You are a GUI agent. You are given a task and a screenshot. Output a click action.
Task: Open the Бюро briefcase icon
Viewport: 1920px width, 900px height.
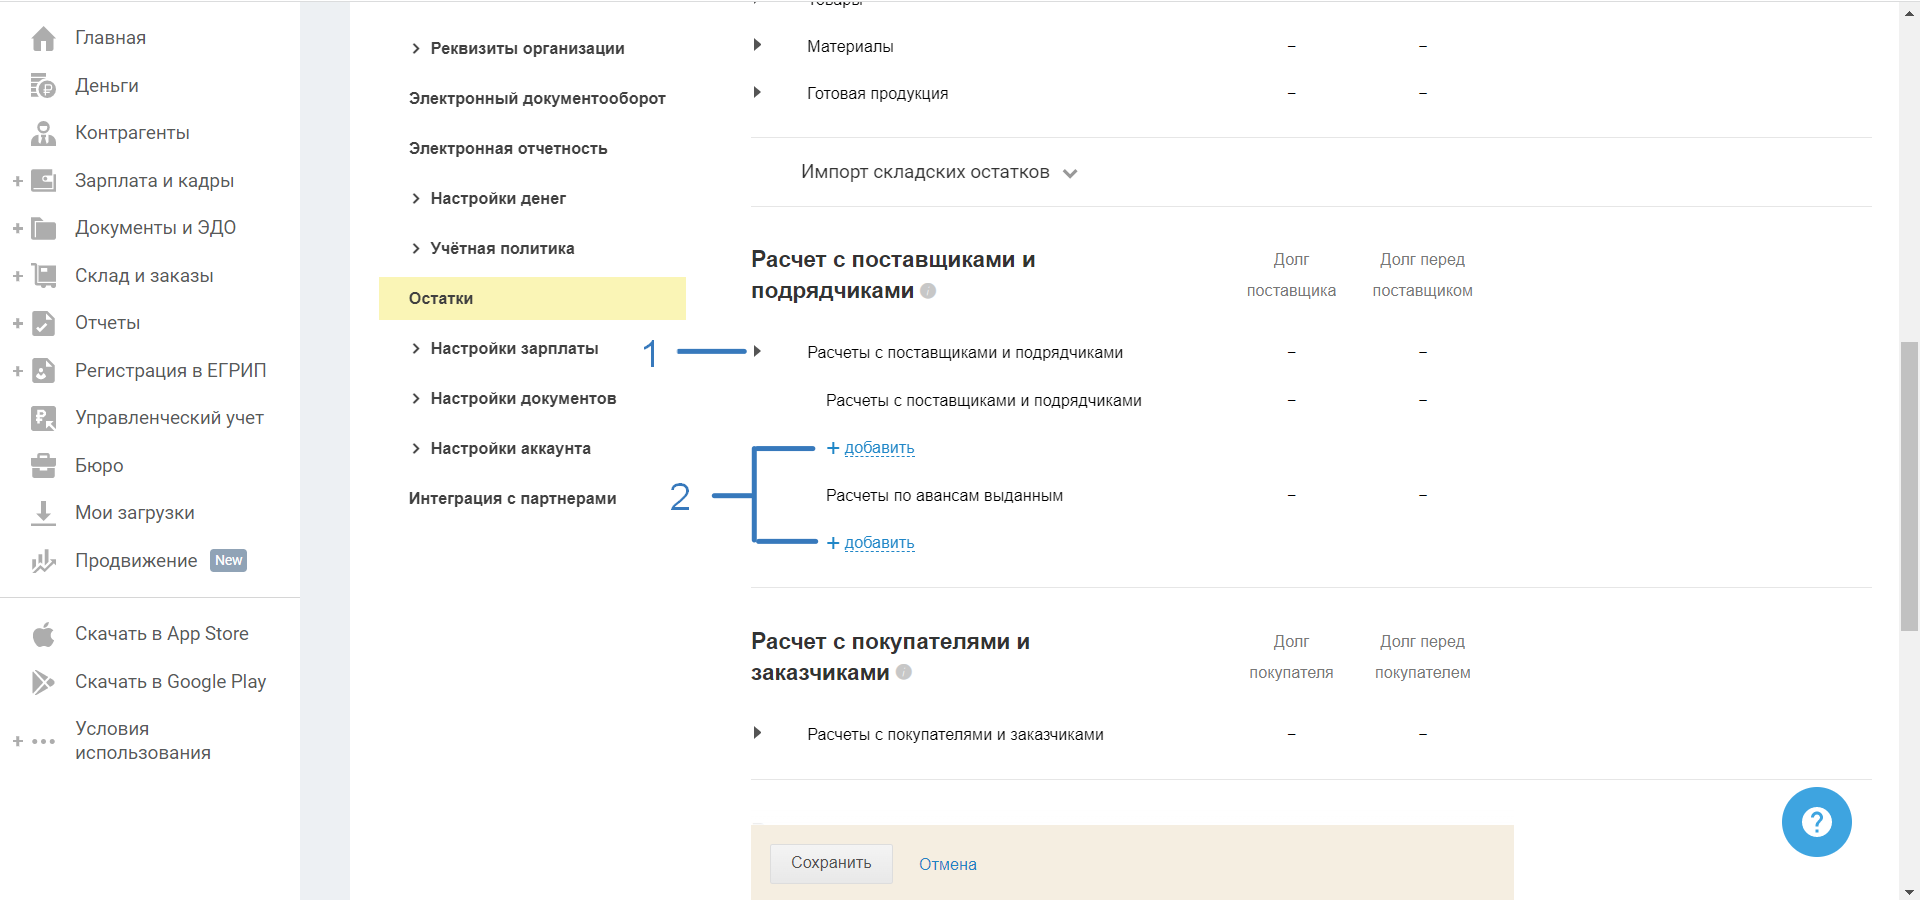tap(43, 466)
